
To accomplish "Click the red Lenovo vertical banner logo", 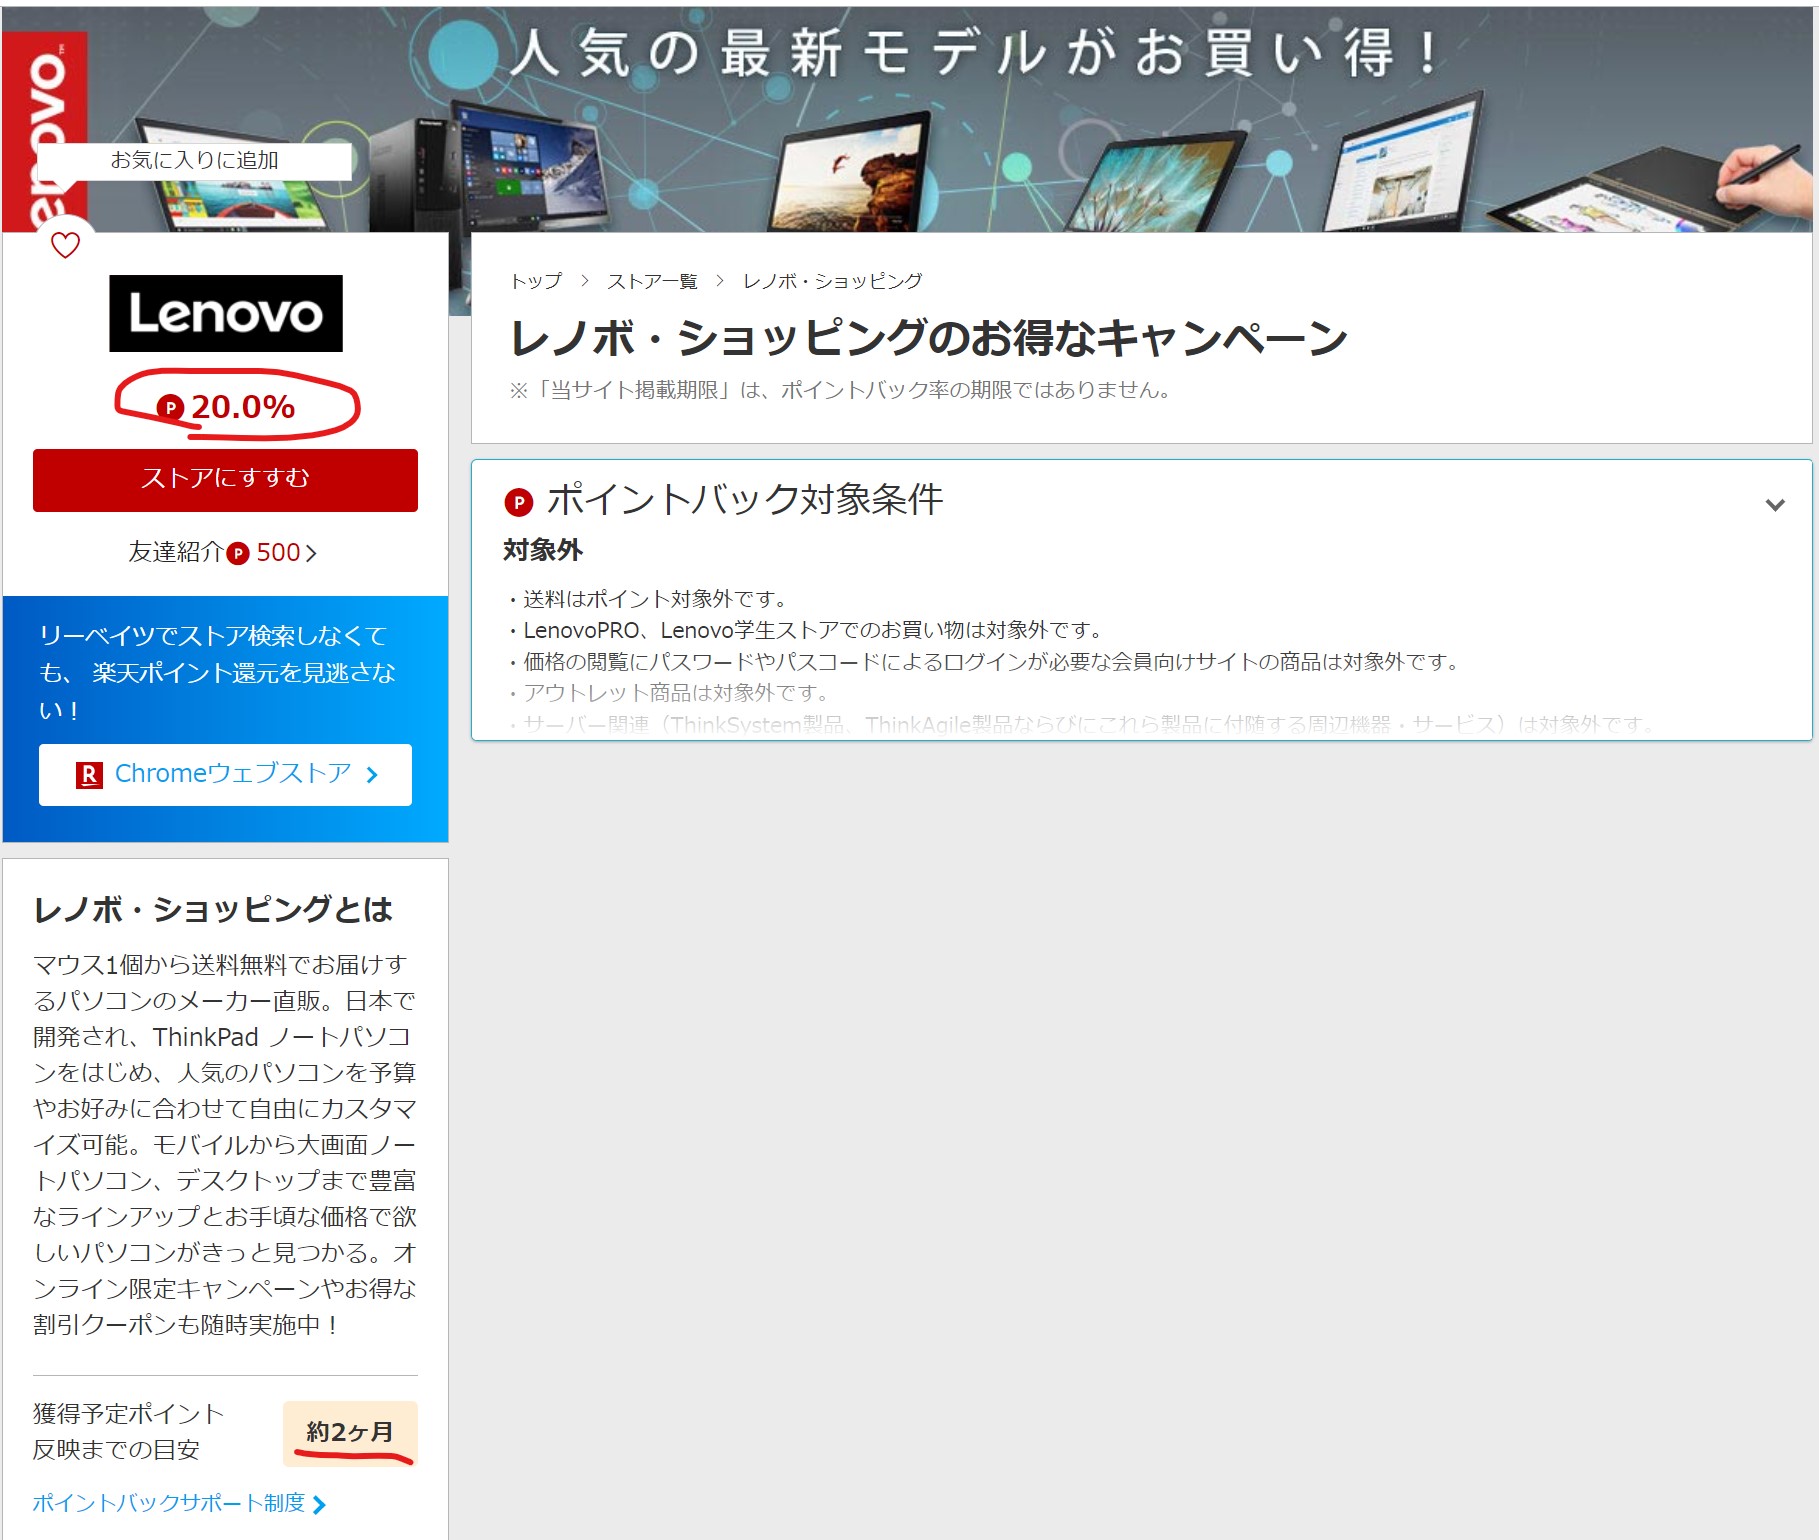I will (x=46, y=130).
